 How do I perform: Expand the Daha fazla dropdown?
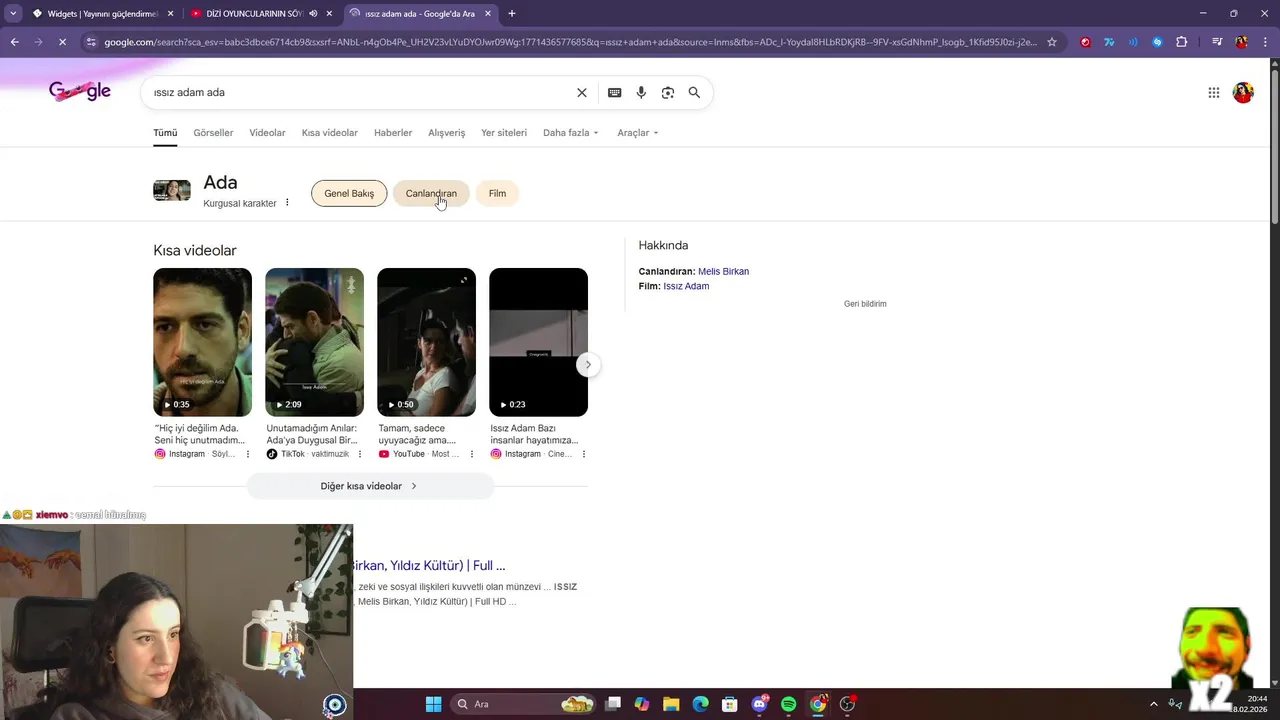pyautogui.click(x=570, y=133)
